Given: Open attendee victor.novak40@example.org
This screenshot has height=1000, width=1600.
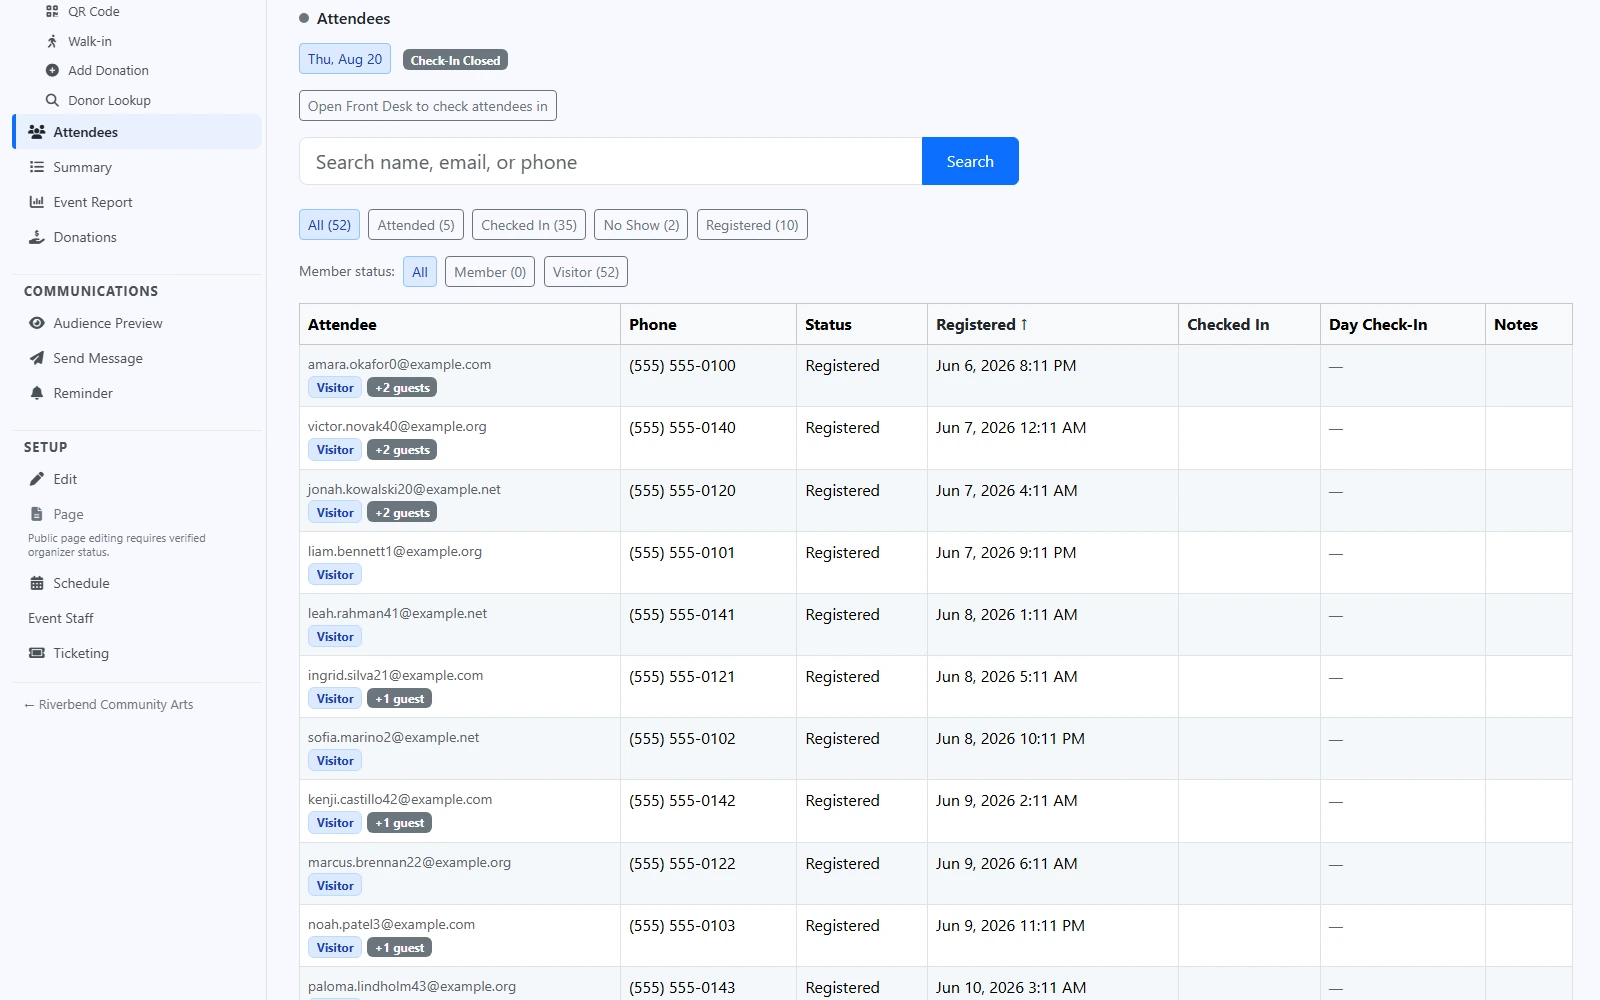Looking at the screenshot, I should (x=397, y=426).
